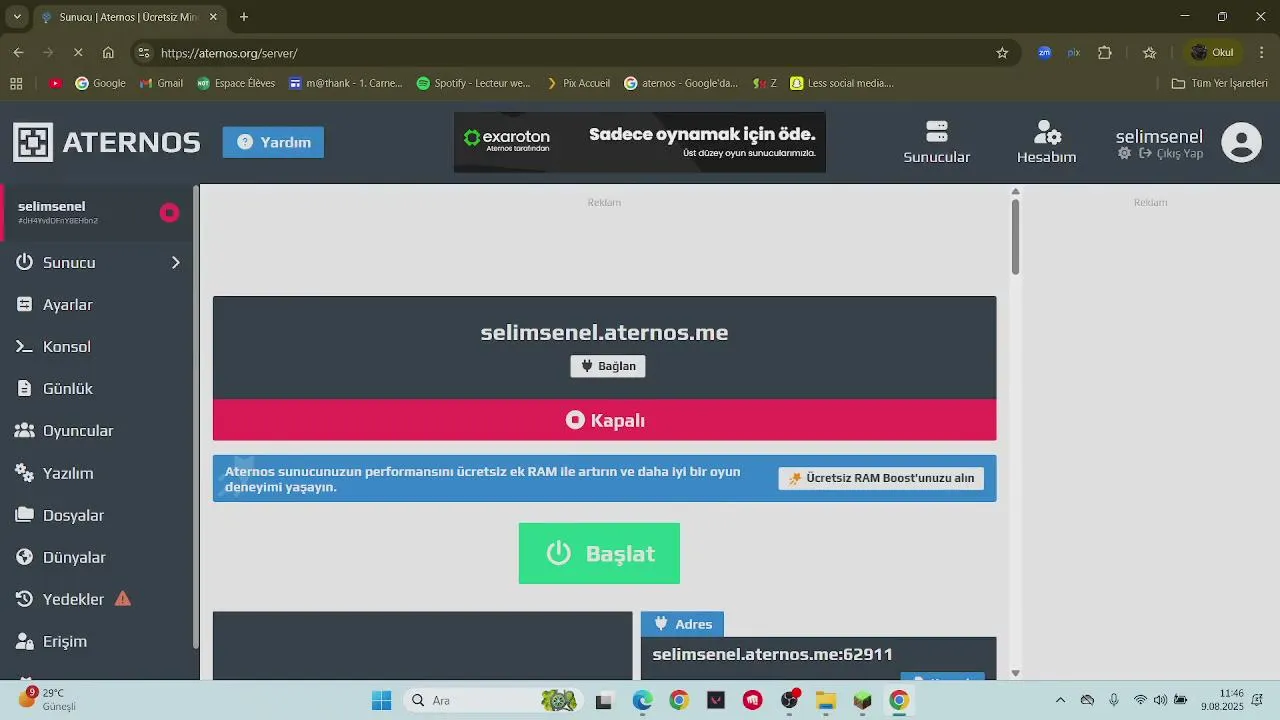Open Minecraft block icon in taskbar
This screenshot has width=1280, height=720.
click(x=862, y=700)
